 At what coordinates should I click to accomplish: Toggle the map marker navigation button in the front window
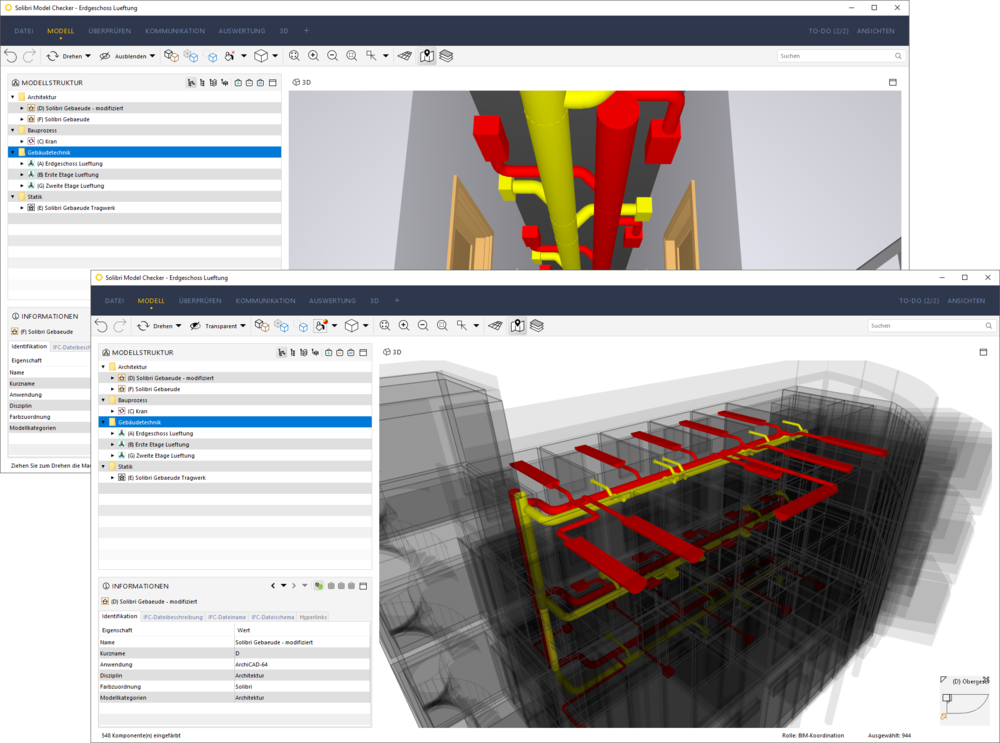click(517, 326)
